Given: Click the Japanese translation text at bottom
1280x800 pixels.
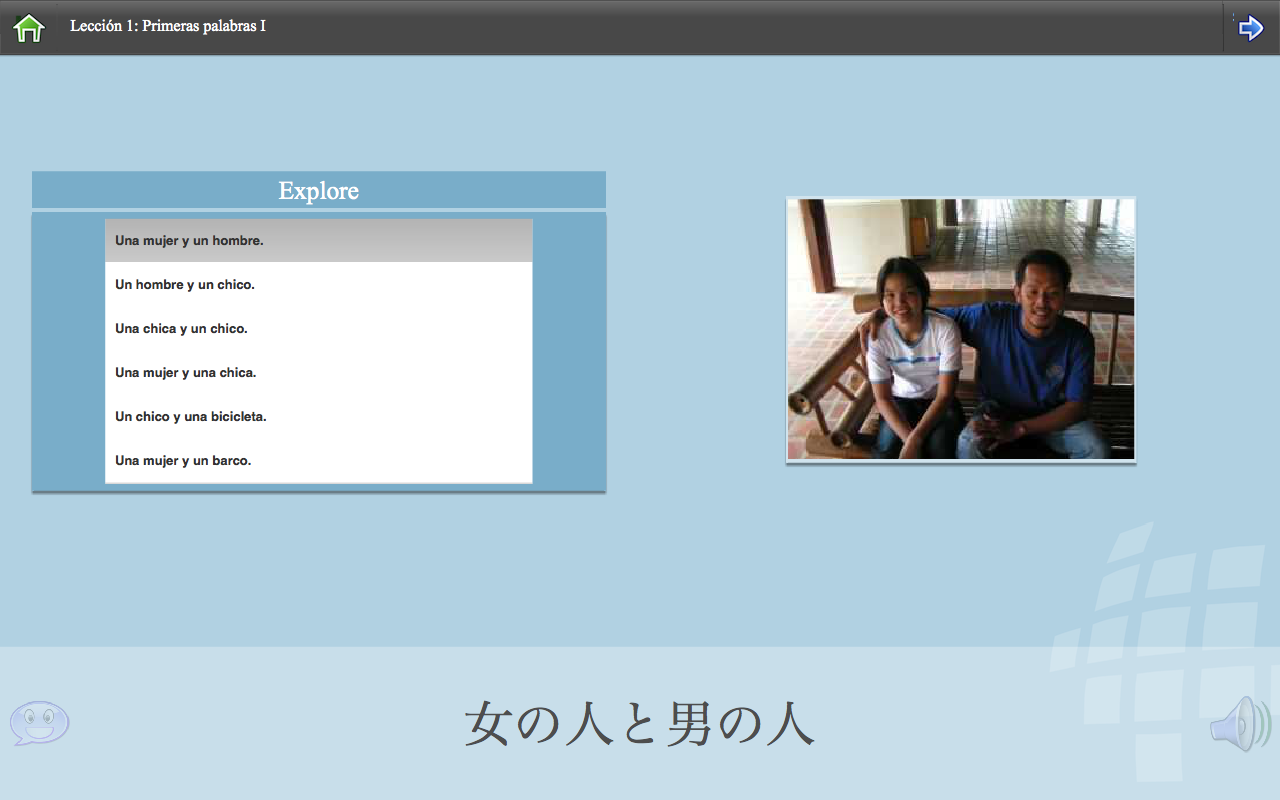Looking at the screenshot, I should (640, 724).
